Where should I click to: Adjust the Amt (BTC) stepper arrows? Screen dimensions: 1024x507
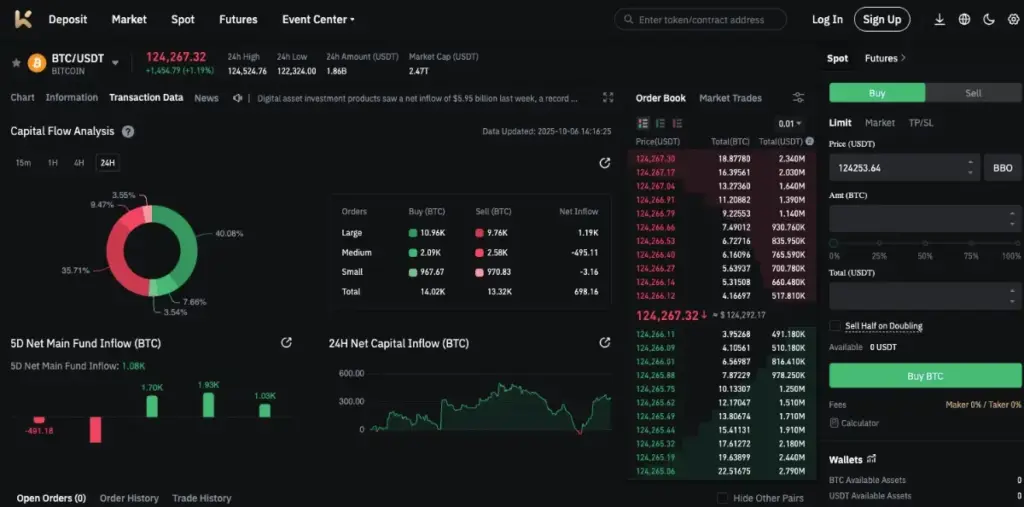pos(1012,219)
